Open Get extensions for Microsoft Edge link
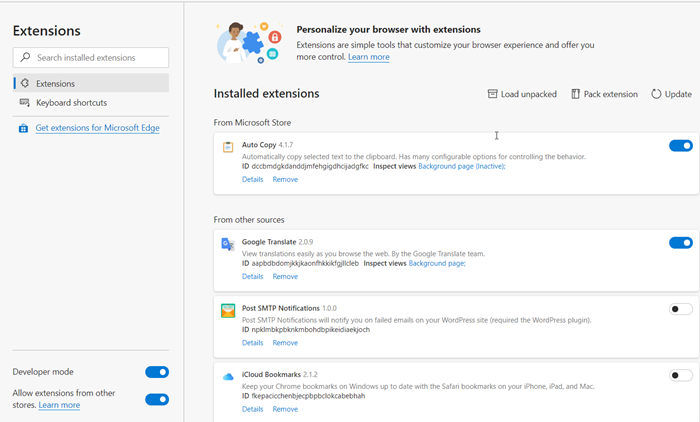 tap(97, 128)
